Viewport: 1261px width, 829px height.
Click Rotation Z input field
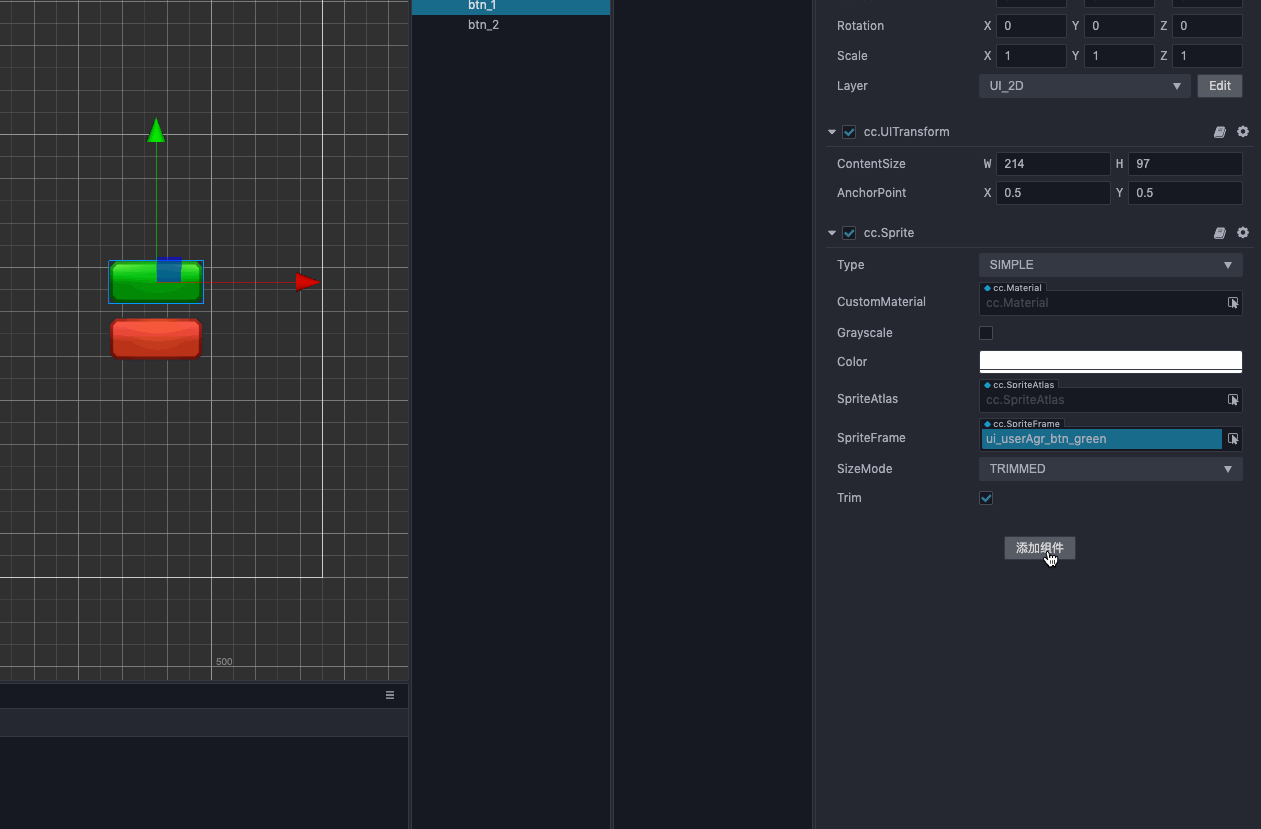1207,26
